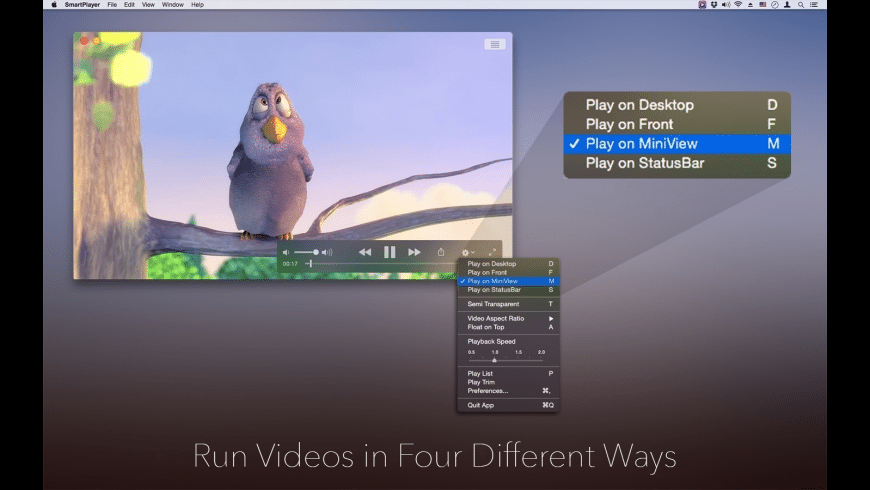Screen dimensions: 870x490
Task: Set max volume via loud speaker icon
Action: tap(327, 252)
